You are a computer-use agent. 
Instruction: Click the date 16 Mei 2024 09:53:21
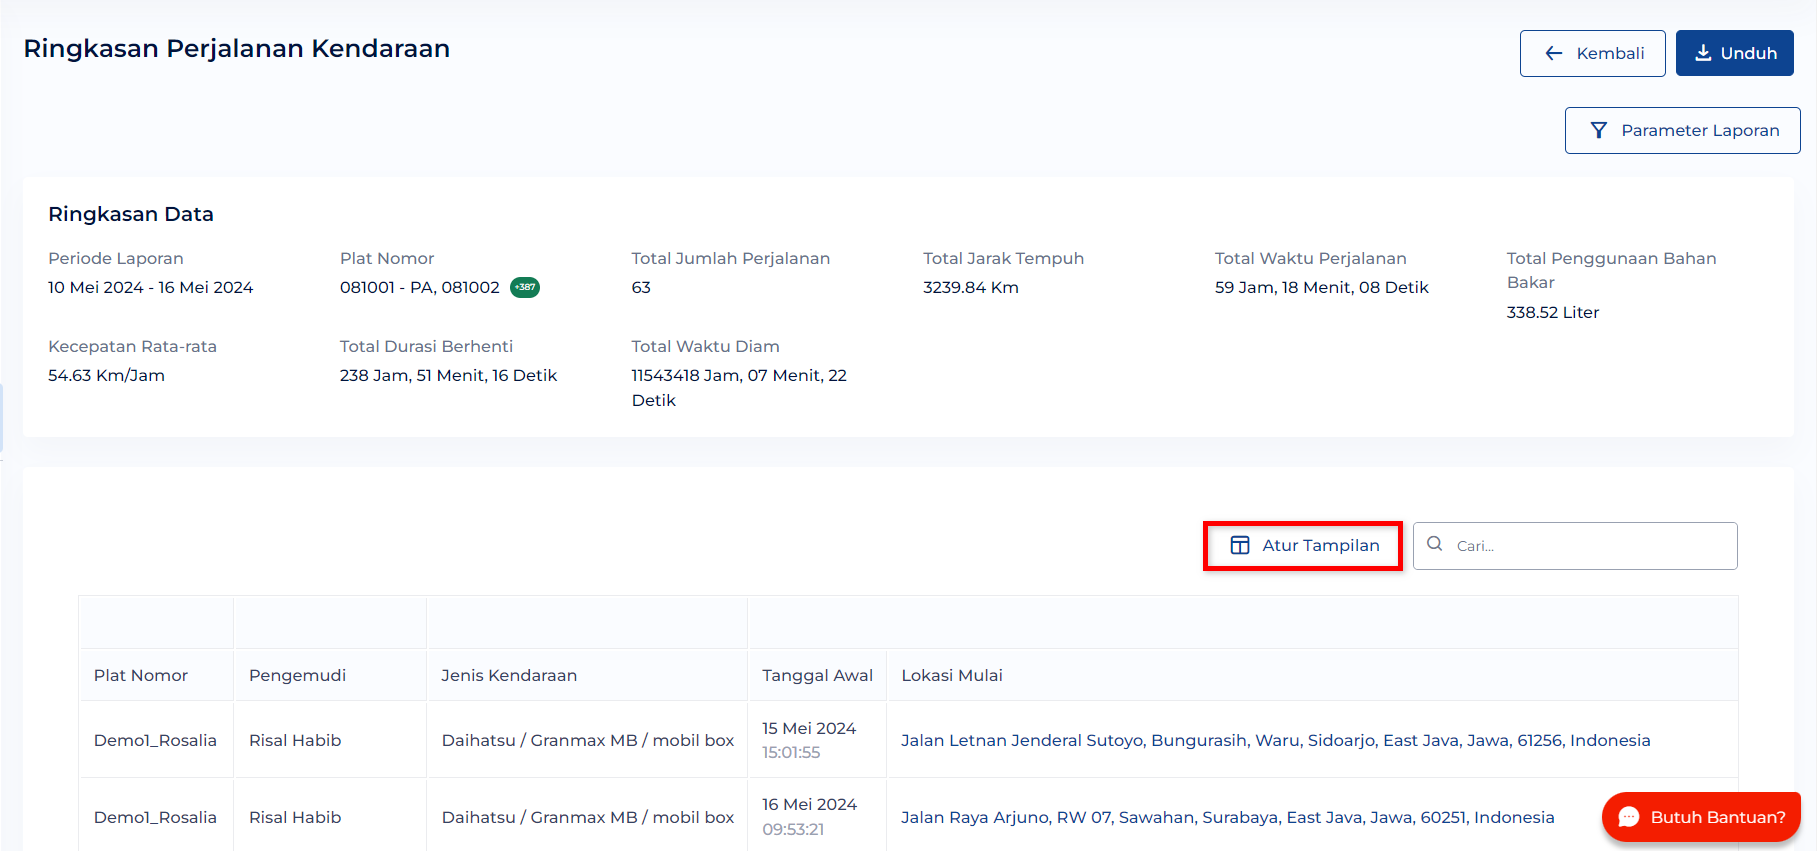click(x=809, y=817)
